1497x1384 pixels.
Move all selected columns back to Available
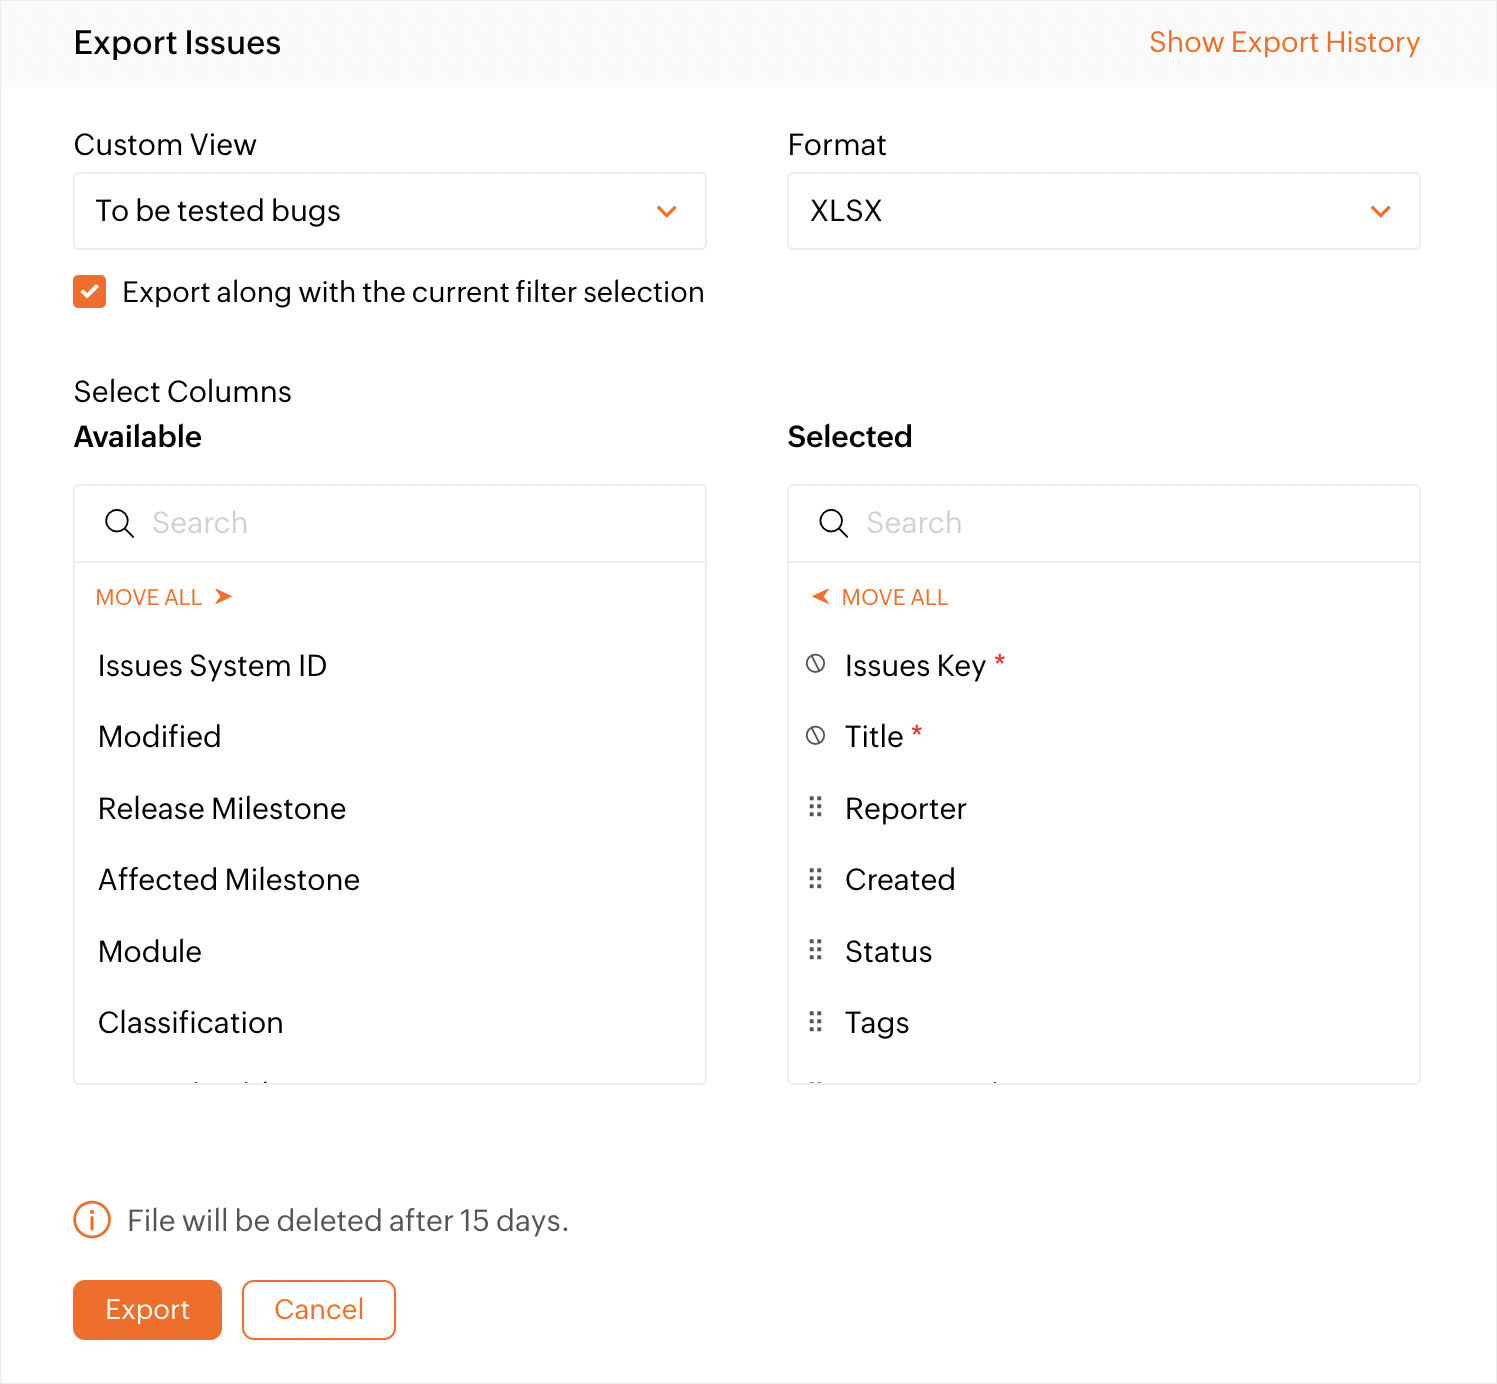coord(880,597)
